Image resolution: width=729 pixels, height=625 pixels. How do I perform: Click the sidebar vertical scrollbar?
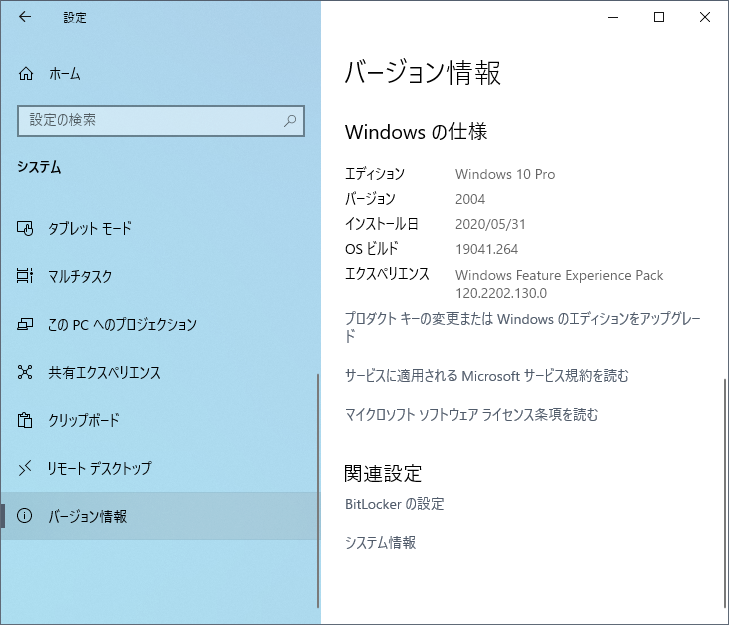click(318, 491)
